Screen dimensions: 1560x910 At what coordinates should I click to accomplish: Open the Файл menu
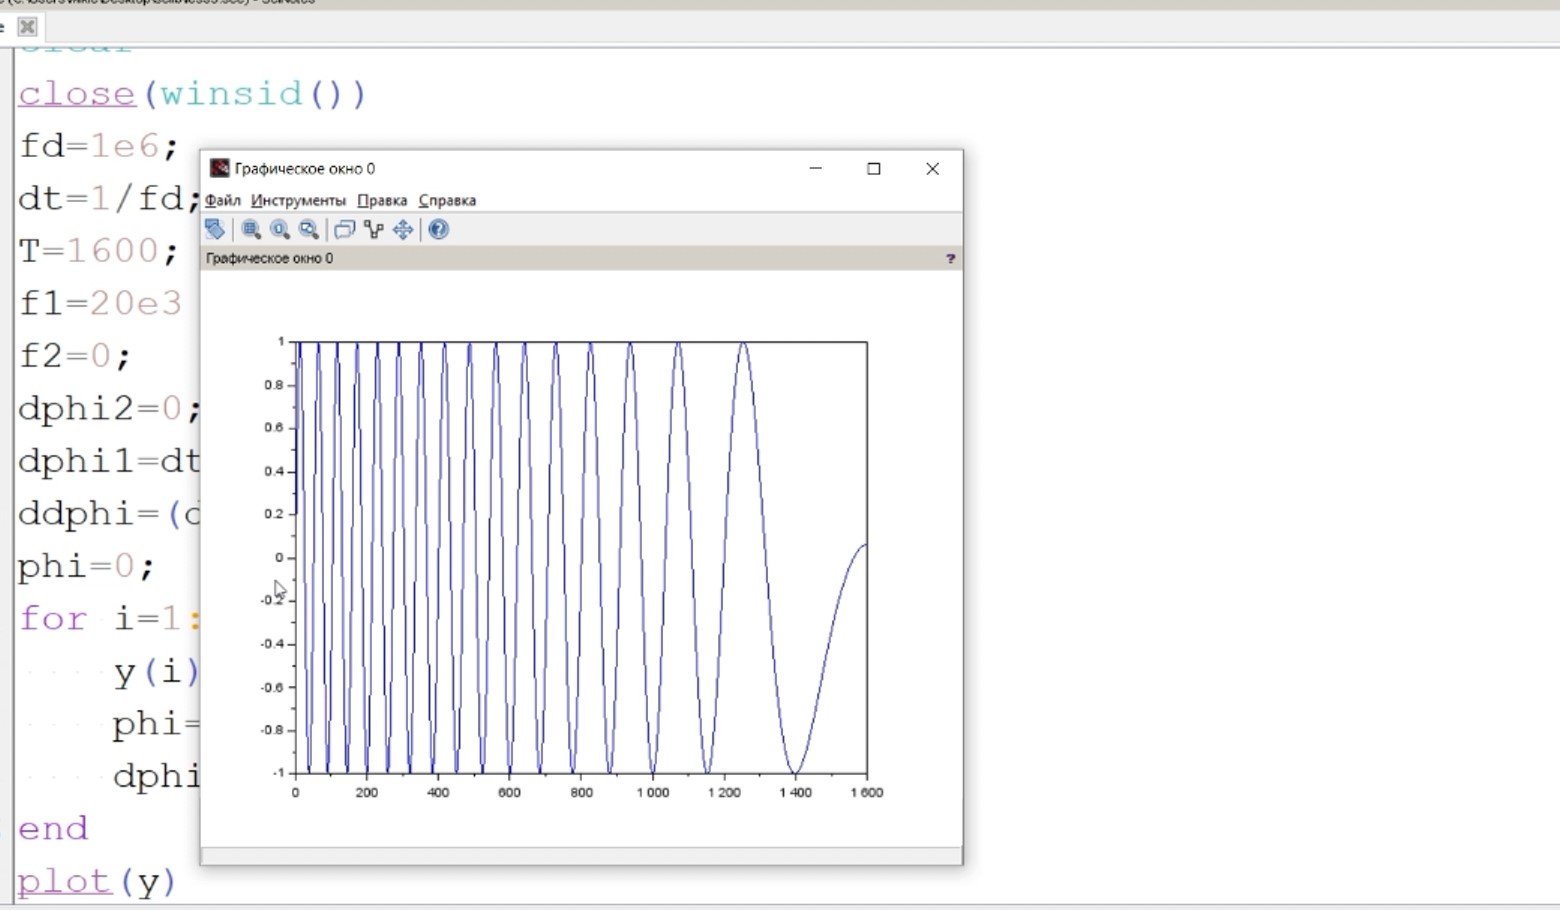tap(223, 200)
